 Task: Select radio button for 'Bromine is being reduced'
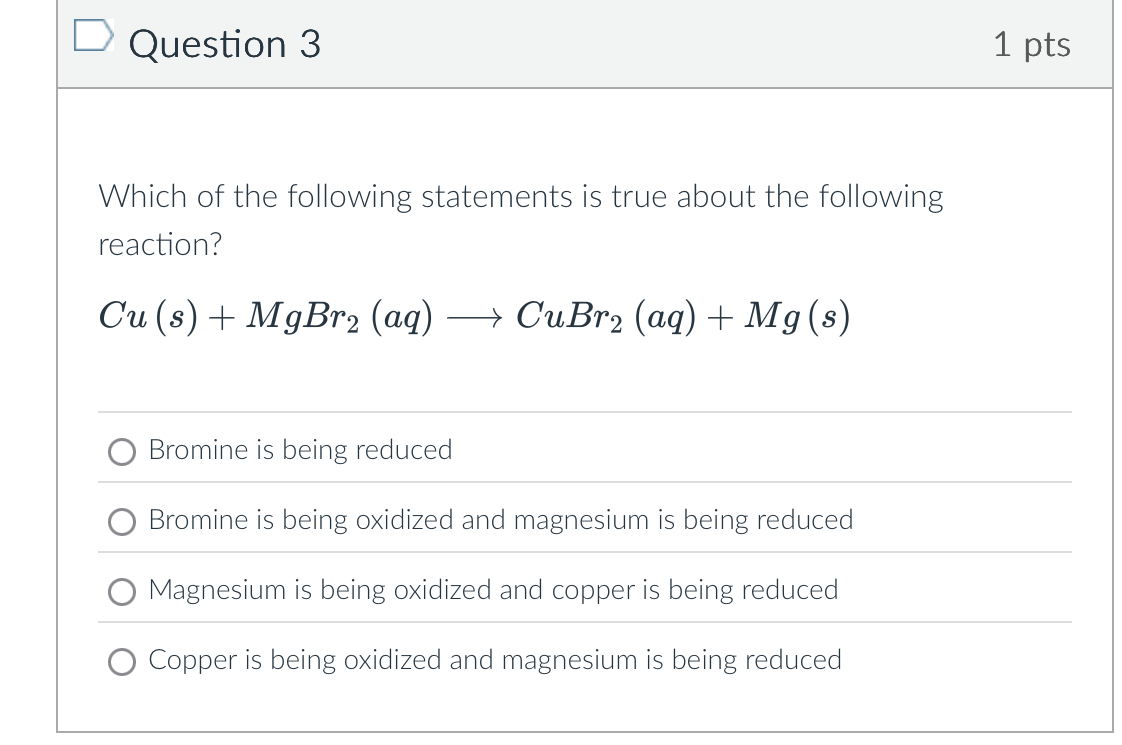point(121,451)
